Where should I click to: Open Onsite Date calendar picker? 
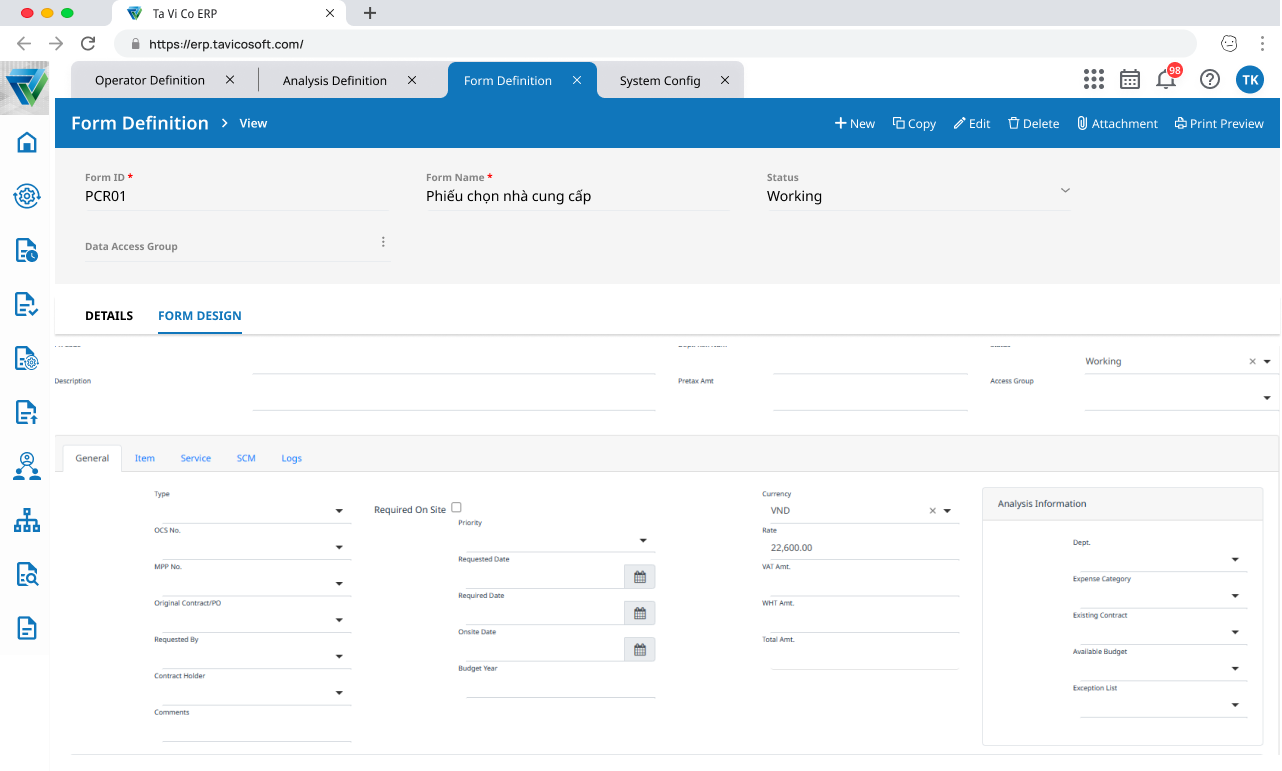[x=640, y=650]
